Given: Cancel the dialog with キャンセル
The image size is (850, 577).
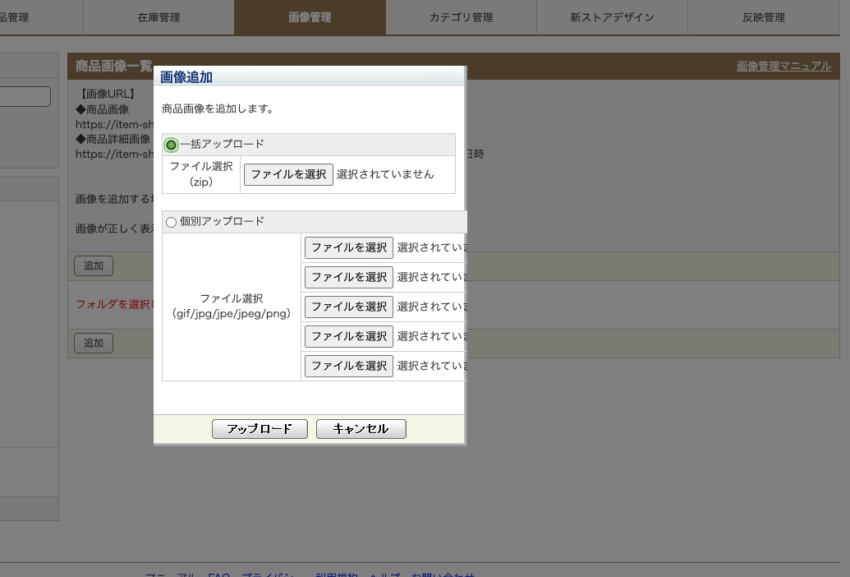Looking at the screenshot, I should tap(360, 428).
